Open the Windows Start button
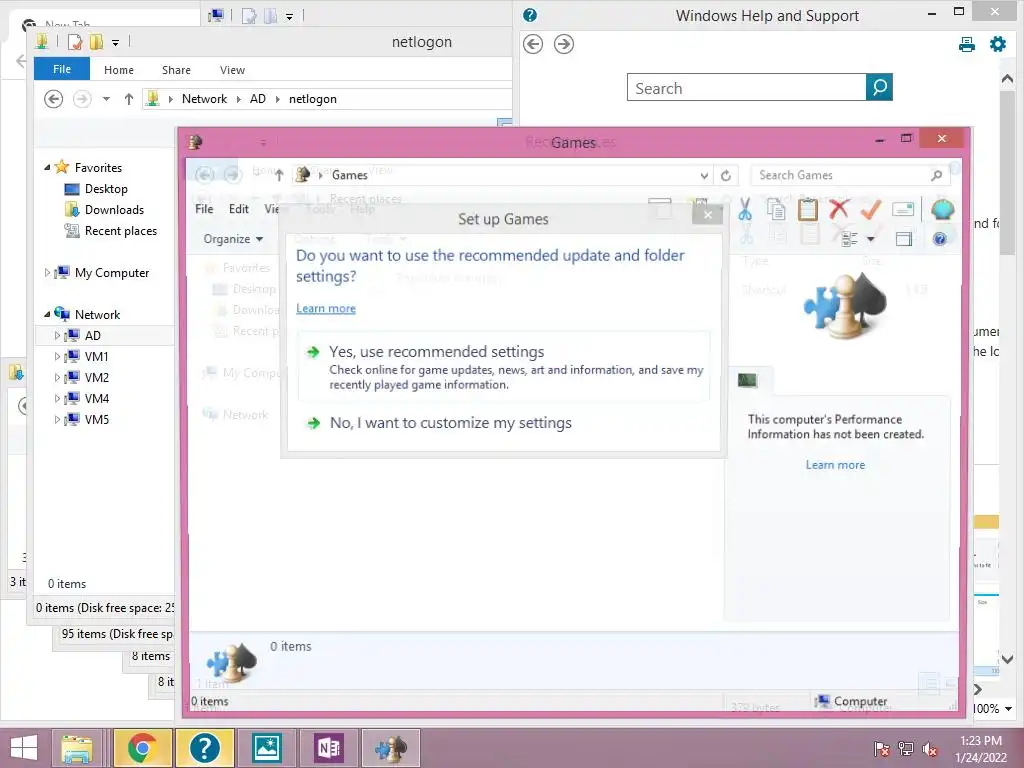Image resolution: width=1024 pixels, height=768 pixels. coord(24,748)
